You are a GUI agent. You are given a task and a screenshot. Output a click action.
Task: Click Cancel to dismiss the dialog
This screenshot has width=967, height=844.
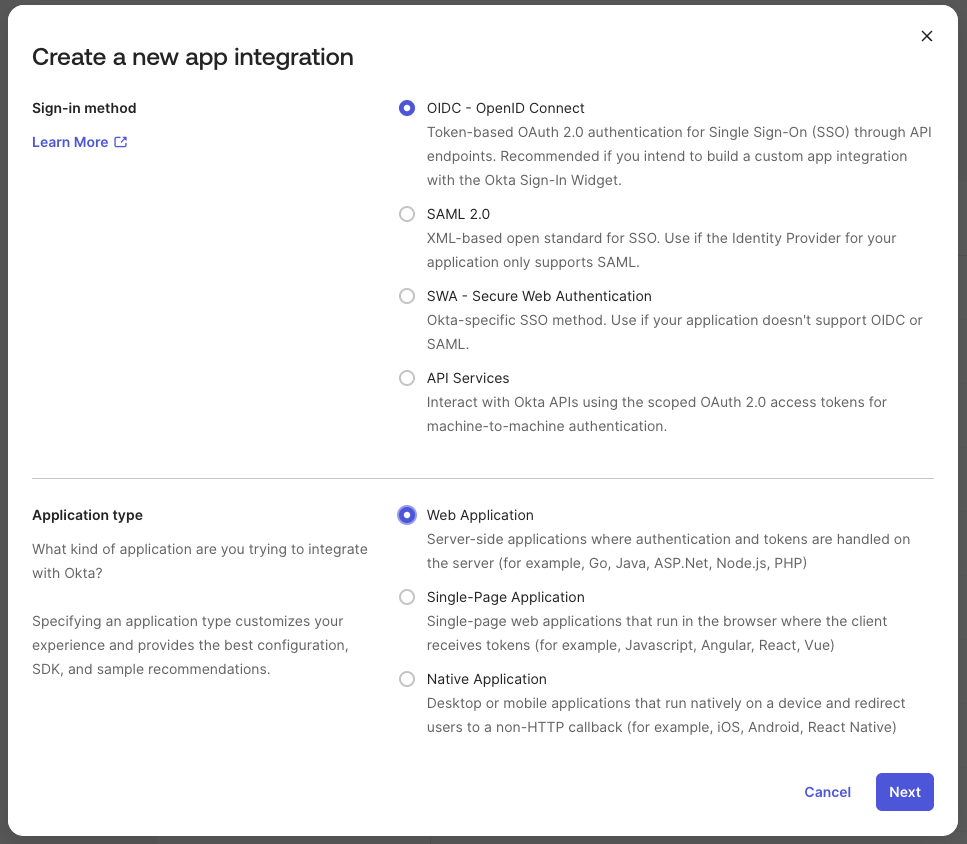[827, 791]
